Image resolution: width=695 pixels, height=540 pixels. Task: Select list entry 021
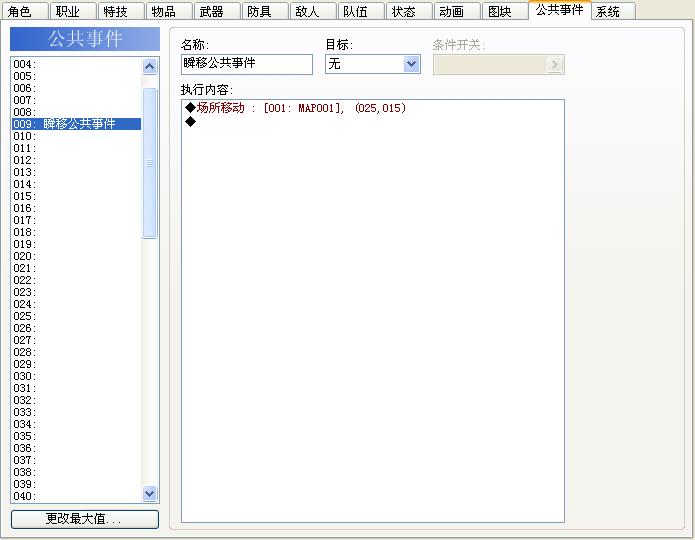76,268
